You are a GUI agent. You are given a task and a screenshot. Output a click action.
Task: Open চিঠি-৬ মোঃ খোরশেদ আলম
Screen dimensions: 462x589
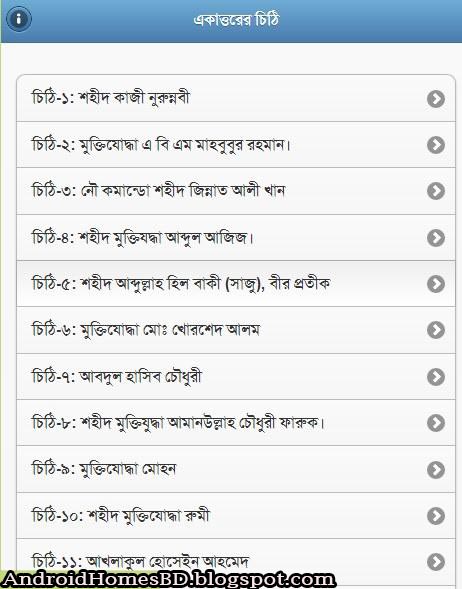click(x=236, y=330)
